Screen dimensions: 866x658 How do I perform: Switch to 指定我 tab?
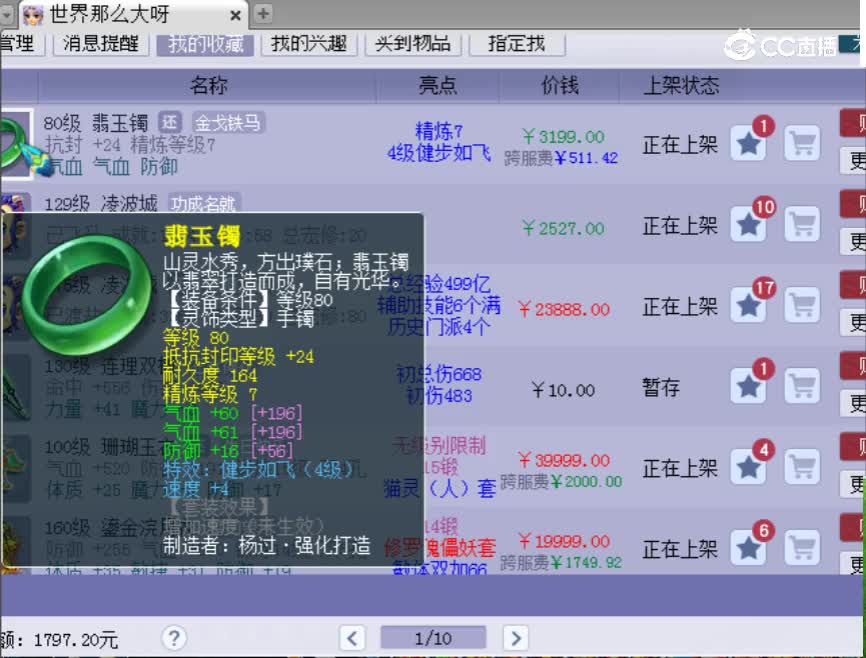(x=516, y=44)
